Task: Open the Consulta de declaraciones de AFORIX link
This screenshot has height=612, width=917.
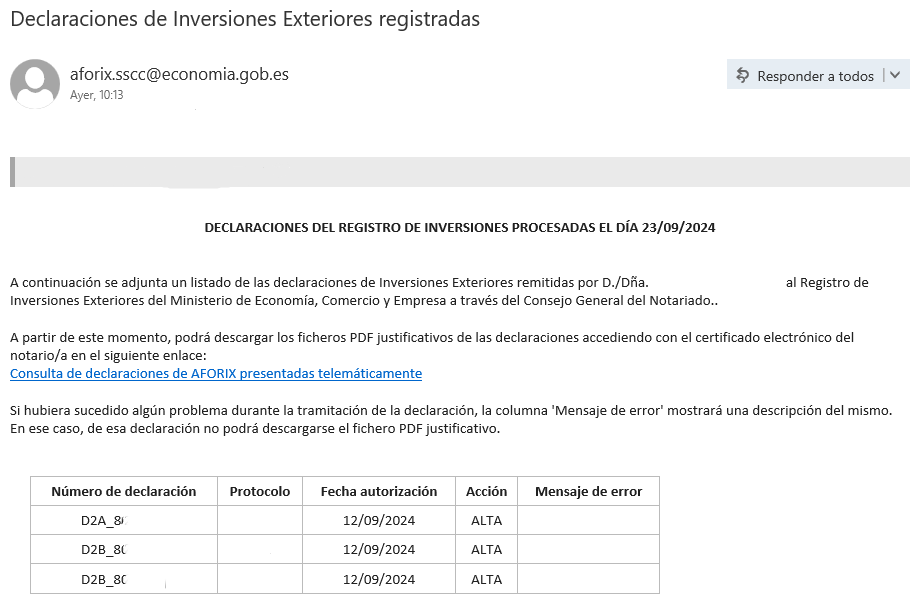Action: [216, 373]
